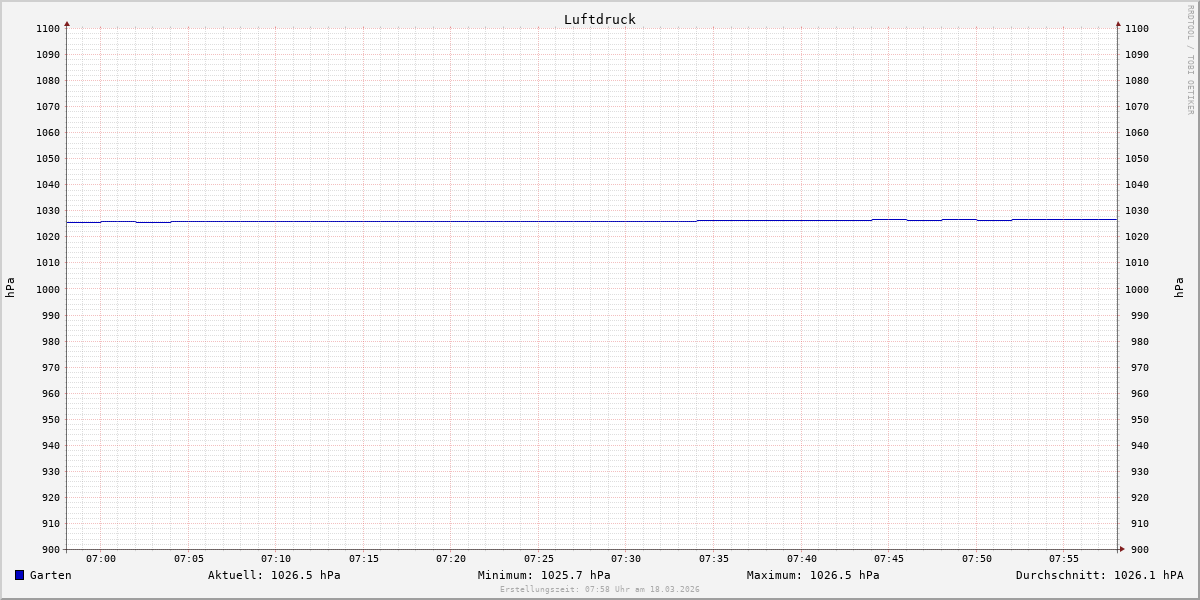
Task: Click the 1100 label on left Y axis
Action: click(48, 28)
